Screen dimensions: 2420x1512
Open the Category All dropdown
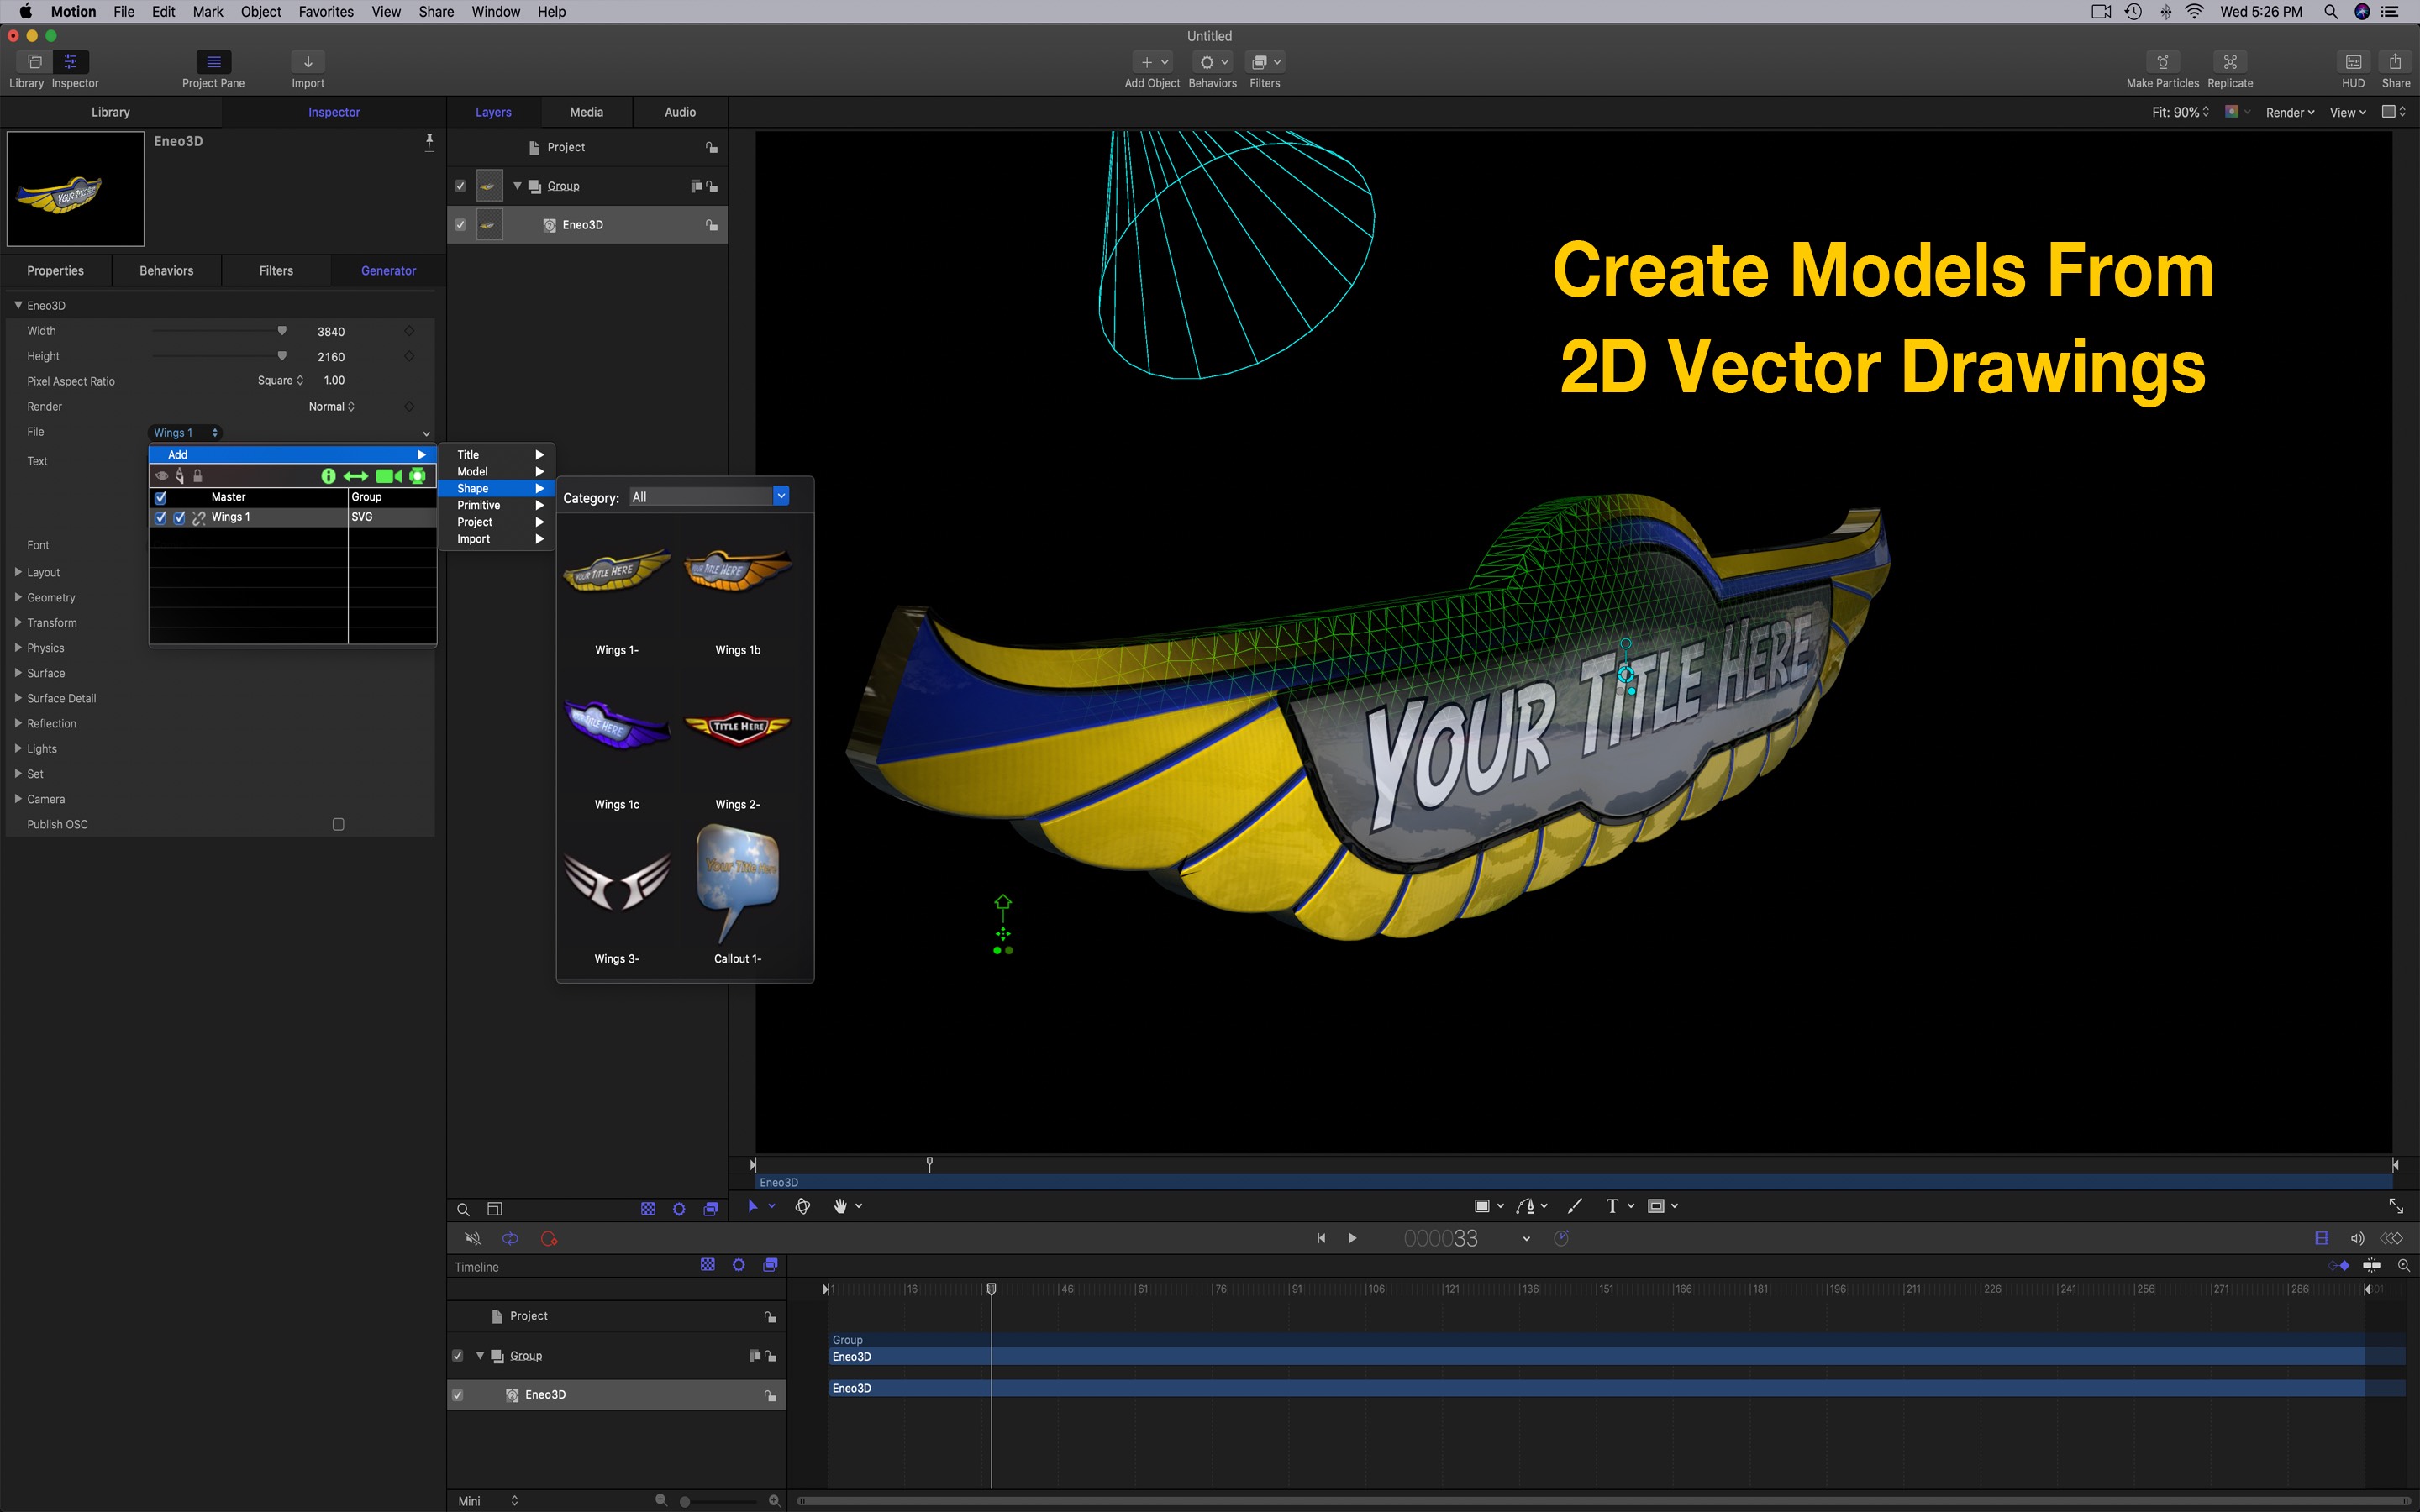709,497
